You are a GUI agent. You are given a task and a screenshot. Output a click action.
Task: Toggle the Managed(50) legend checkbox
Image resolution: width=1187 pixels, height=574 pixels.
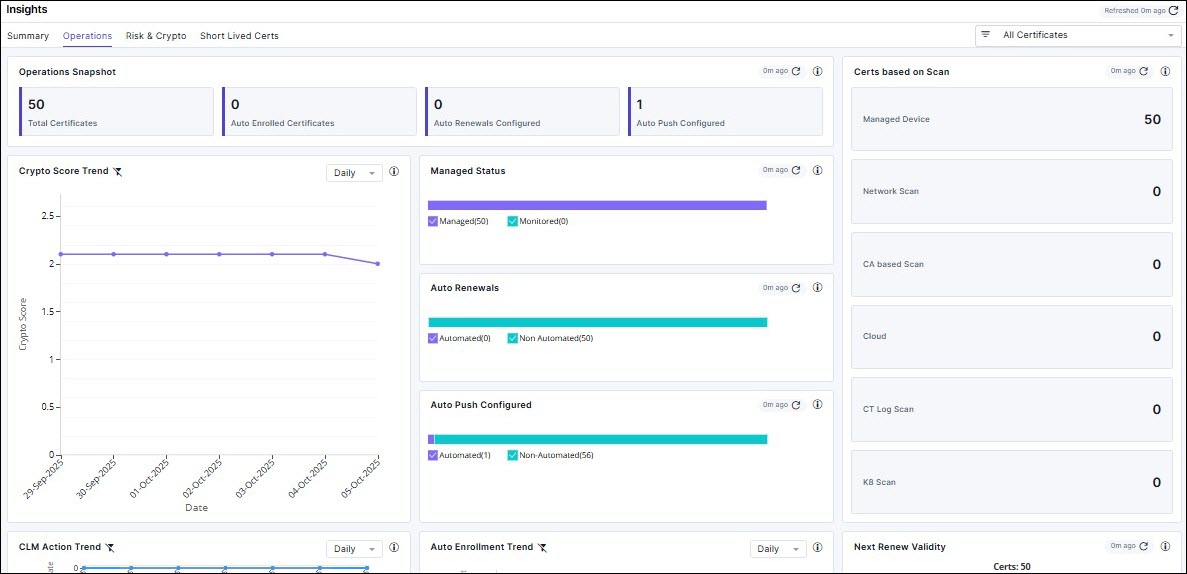coord(433,221)
